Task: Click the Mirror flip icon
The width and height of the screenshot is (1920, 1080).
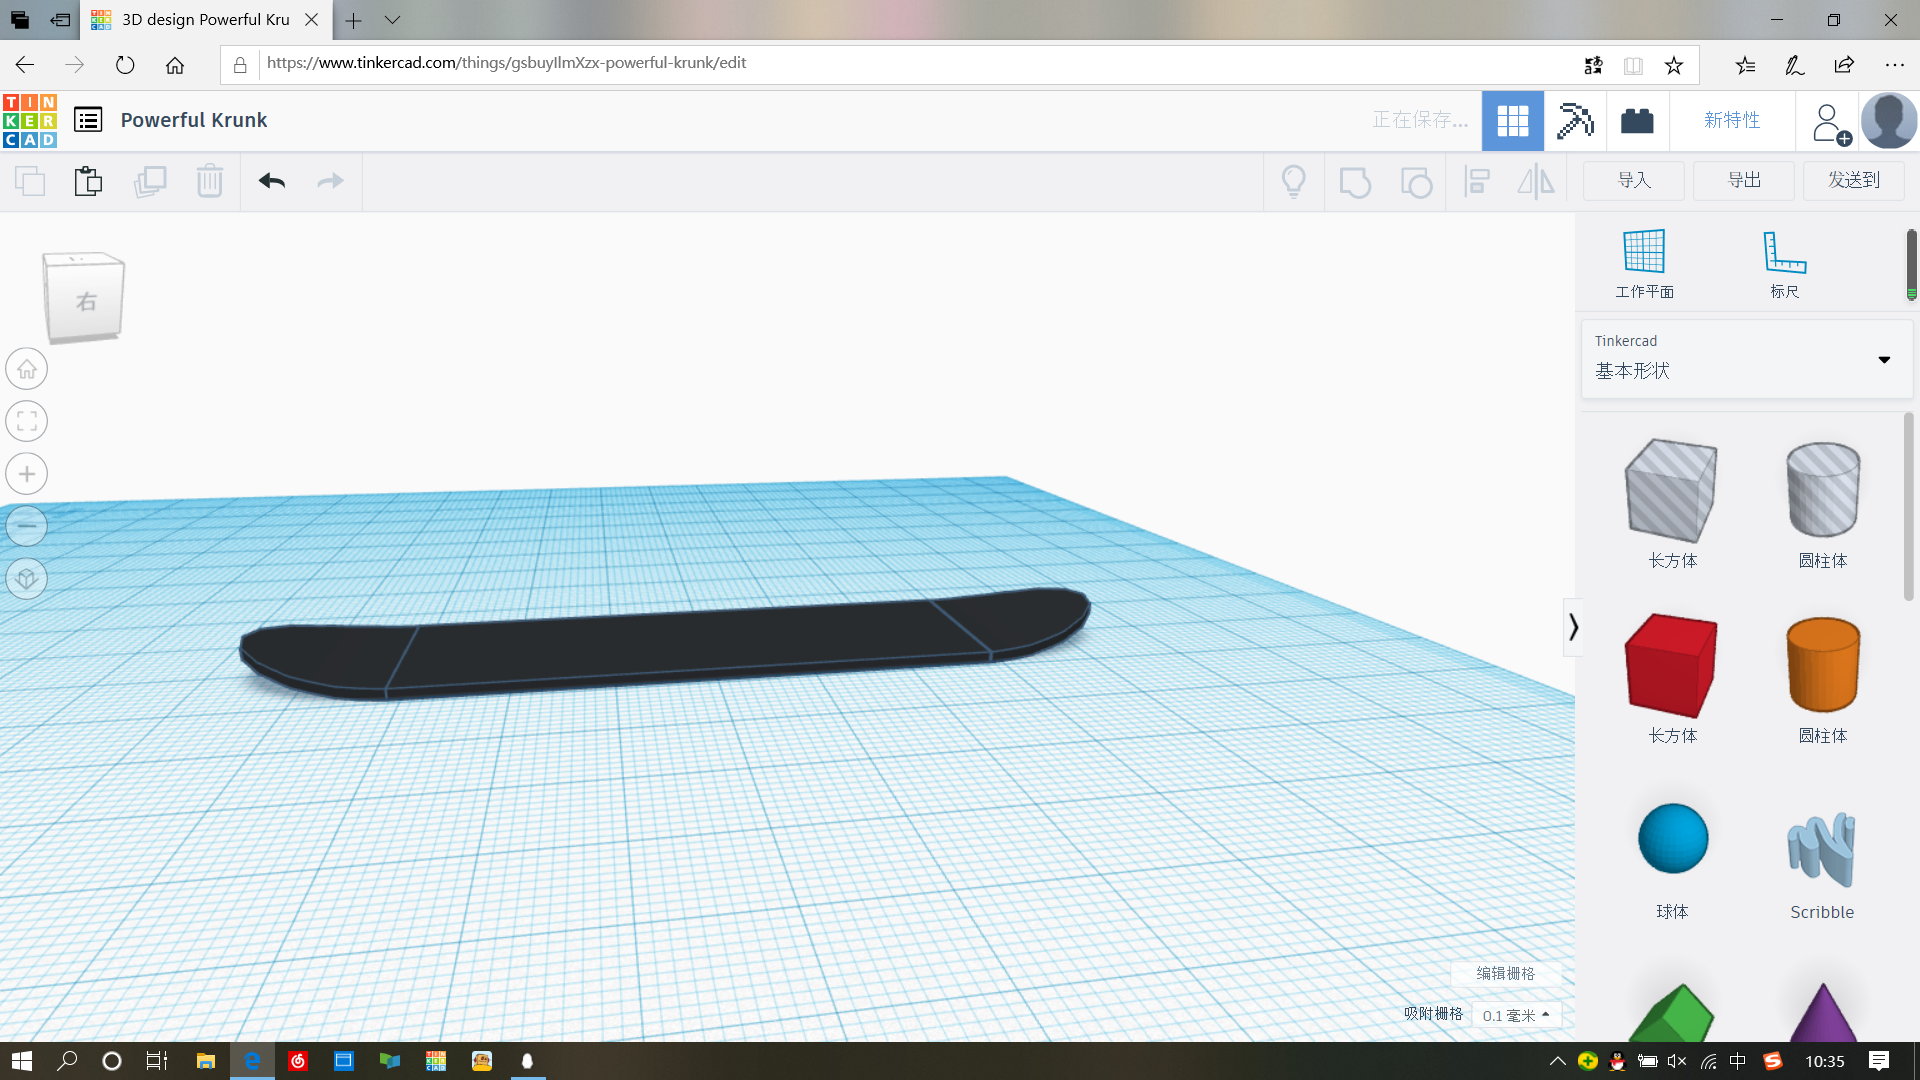Action: 1536,181
